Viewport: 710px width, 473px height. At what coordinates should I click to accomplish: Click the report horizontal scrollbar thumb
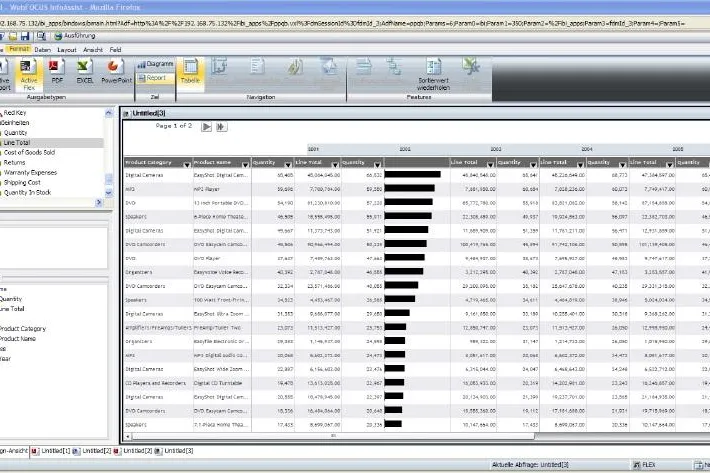coord(333,436)
